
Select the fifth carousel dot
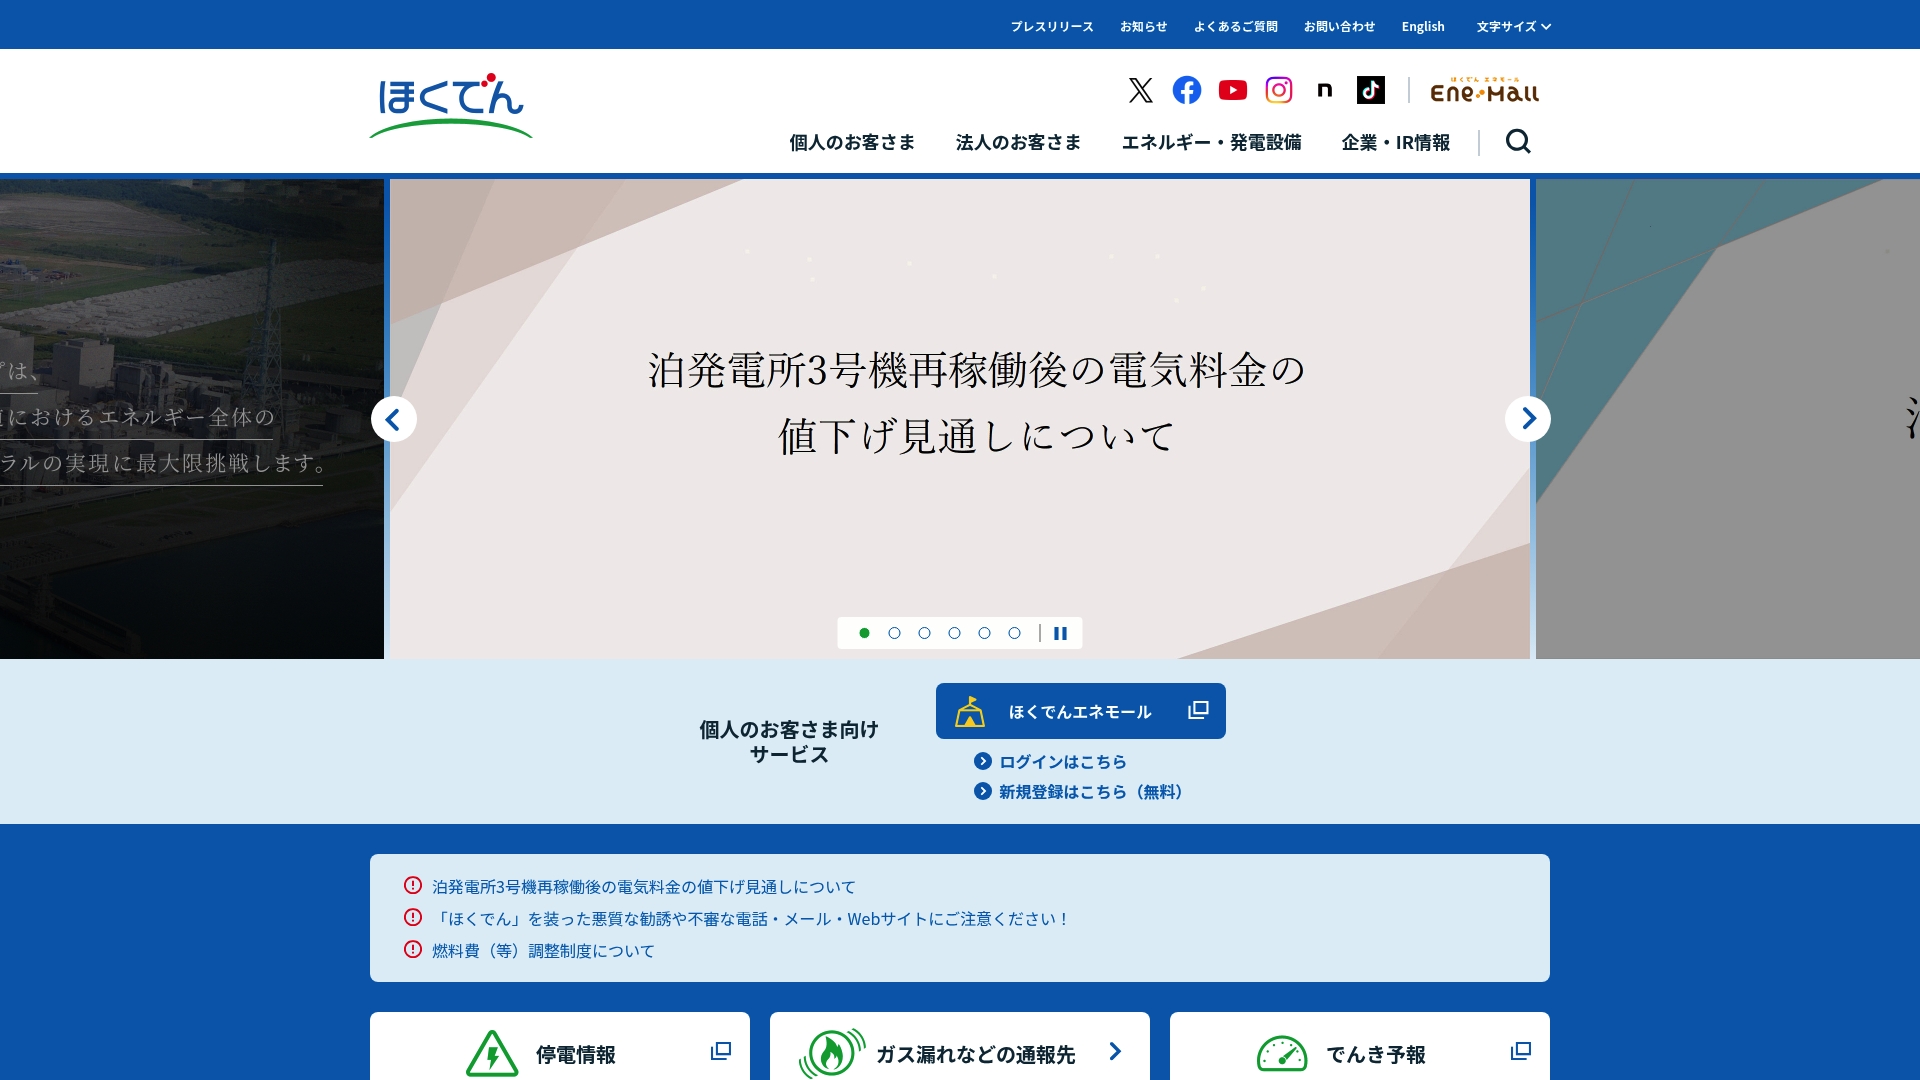[x=984, y=633]
